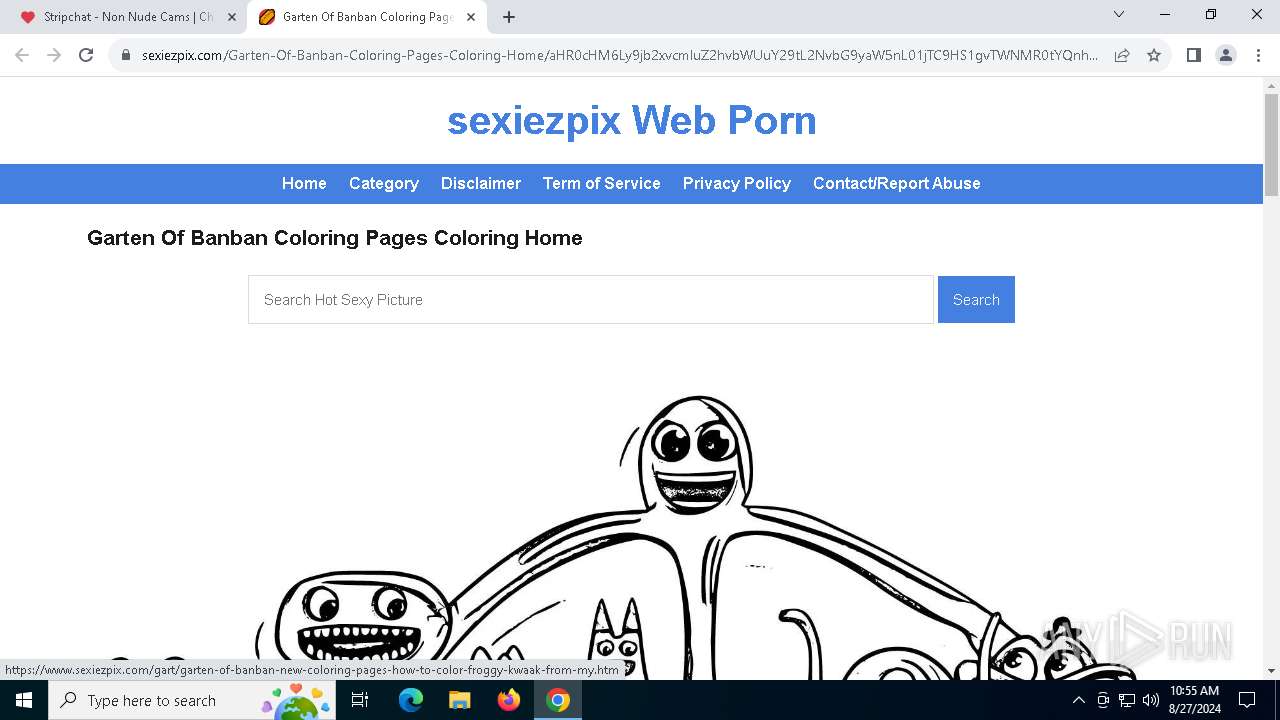
Task: Expand the tab search dropdown arrow
Action: point(1119,14)
